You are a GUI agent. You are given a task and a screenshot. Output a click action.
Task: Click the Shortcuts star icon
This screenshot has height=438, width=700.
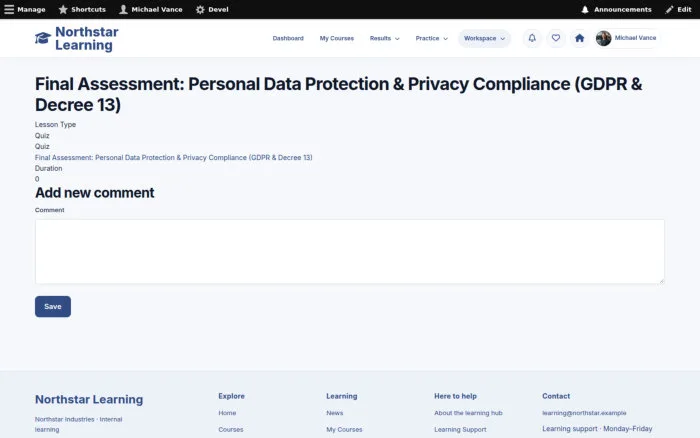click(63, 9)
